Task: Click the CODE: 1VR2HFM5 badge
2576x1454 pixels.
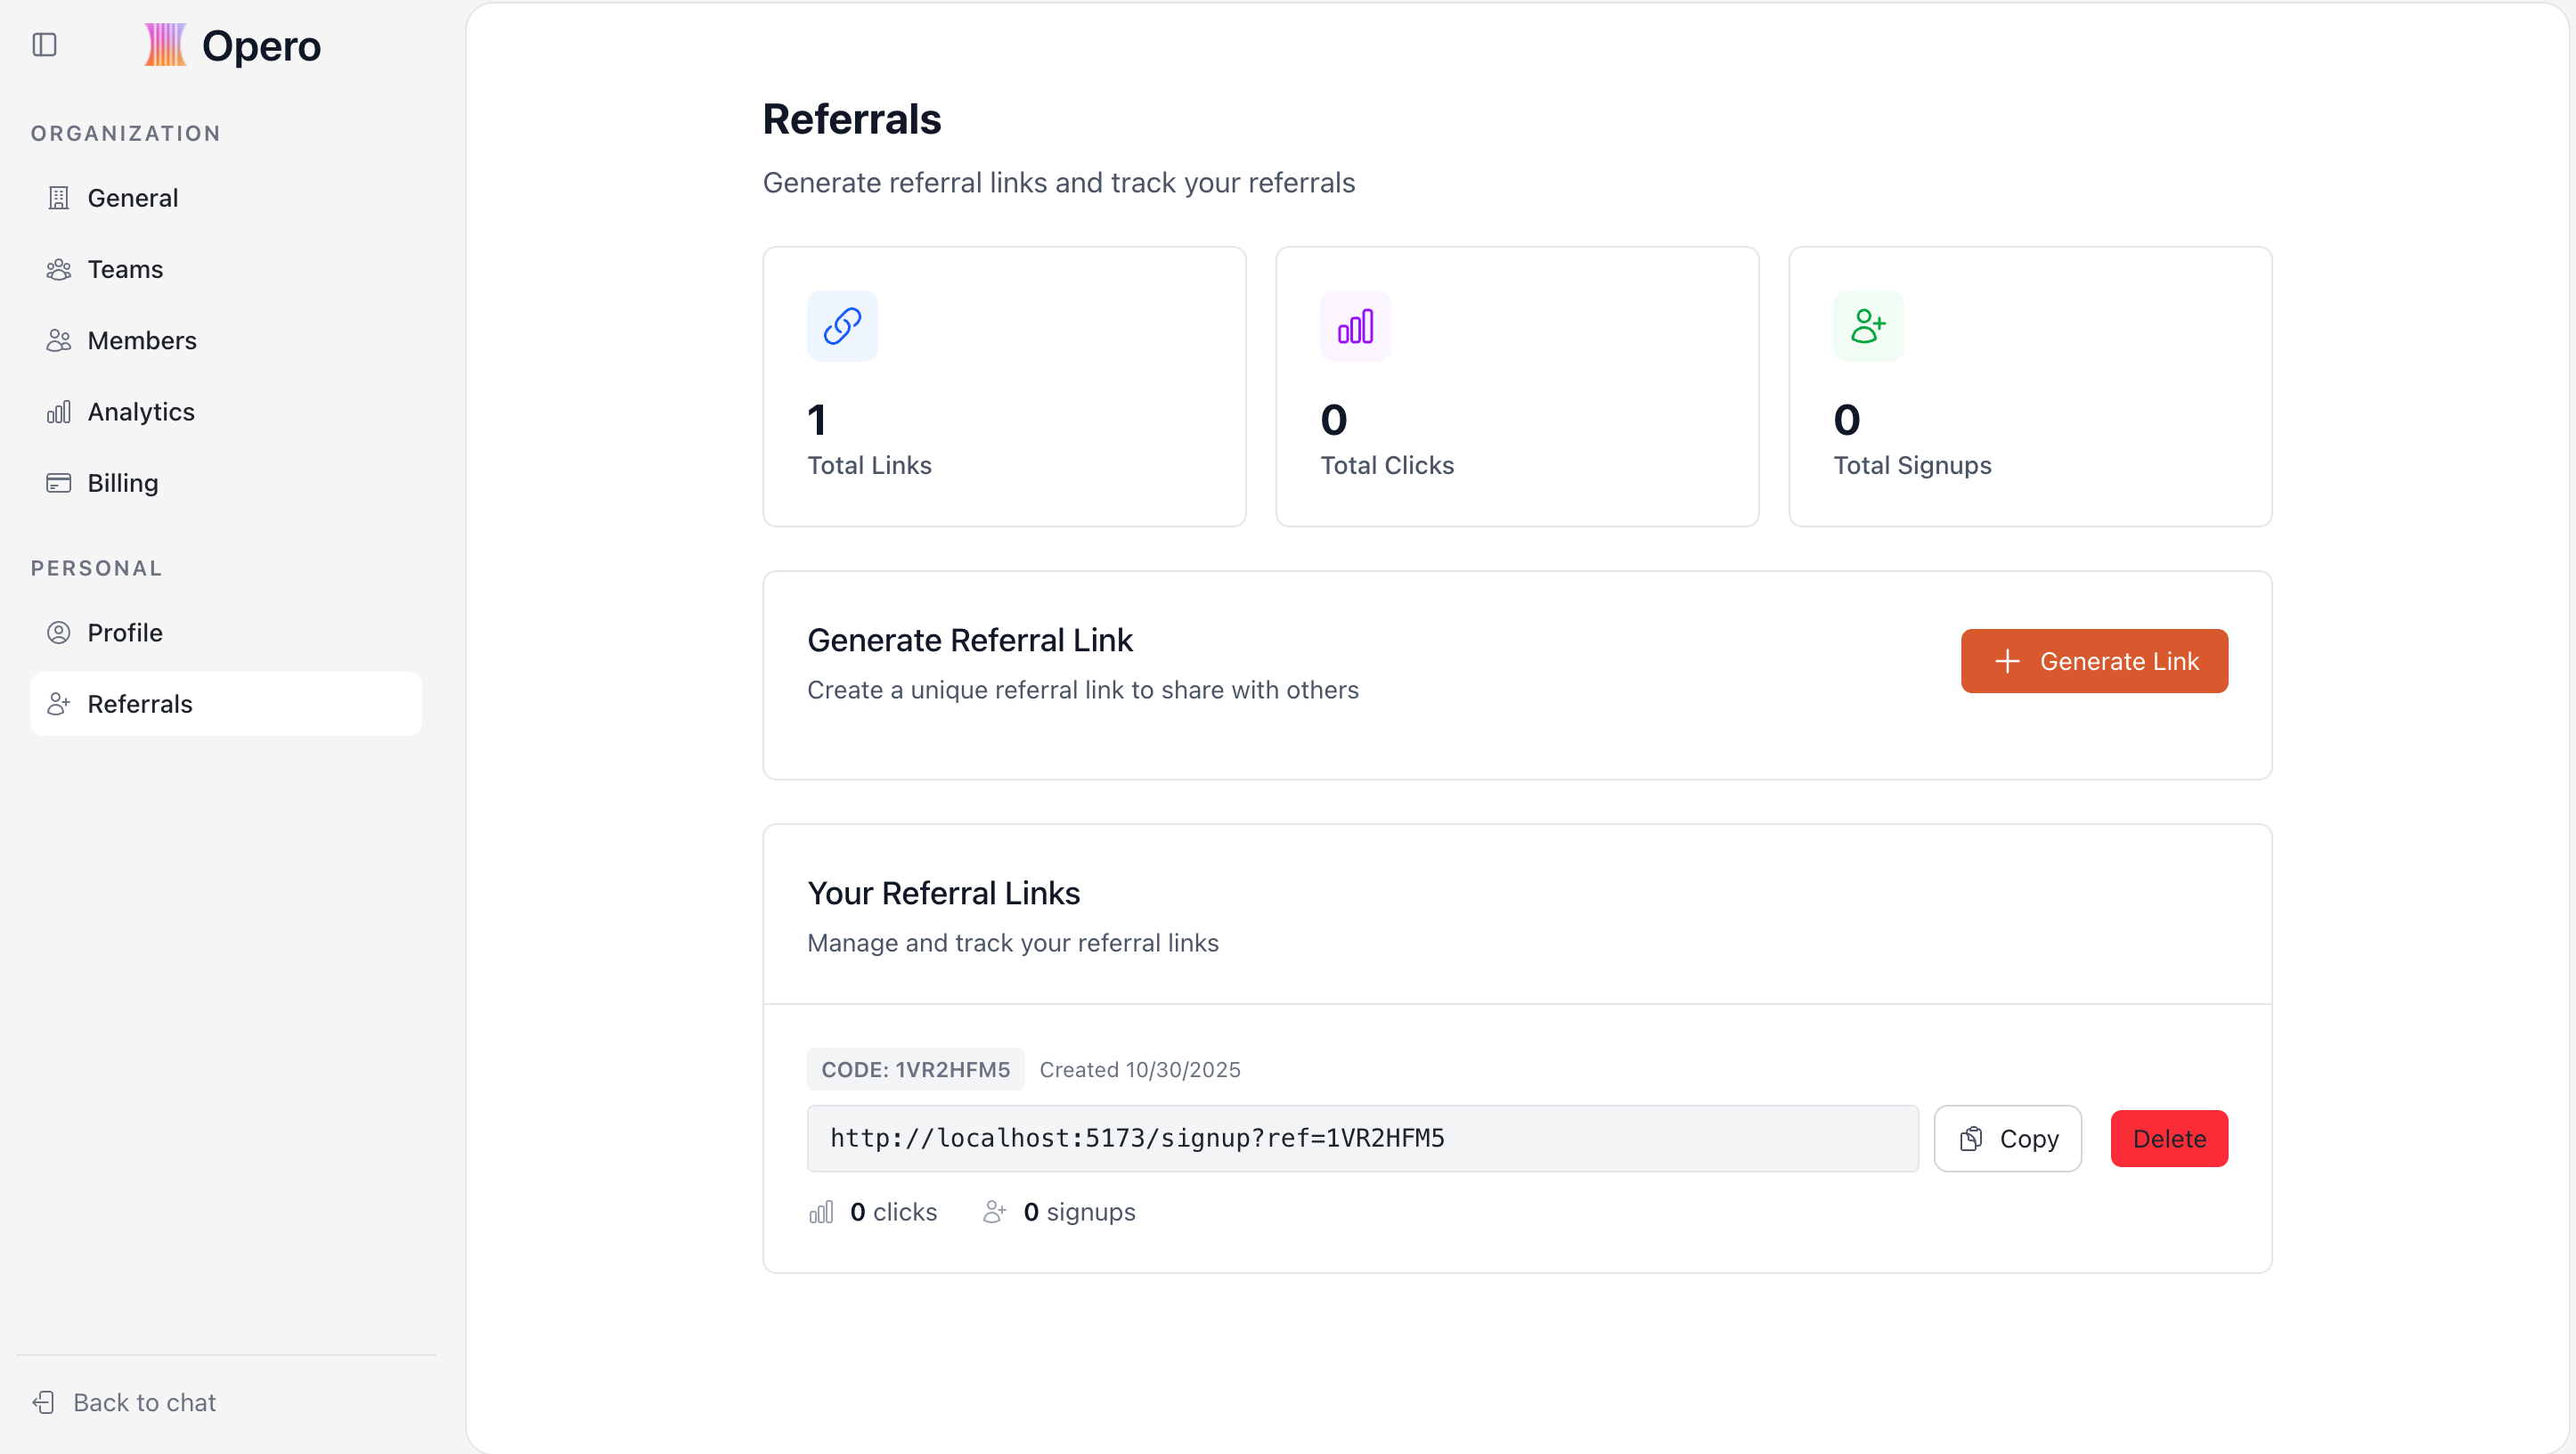Action: 915,1069
